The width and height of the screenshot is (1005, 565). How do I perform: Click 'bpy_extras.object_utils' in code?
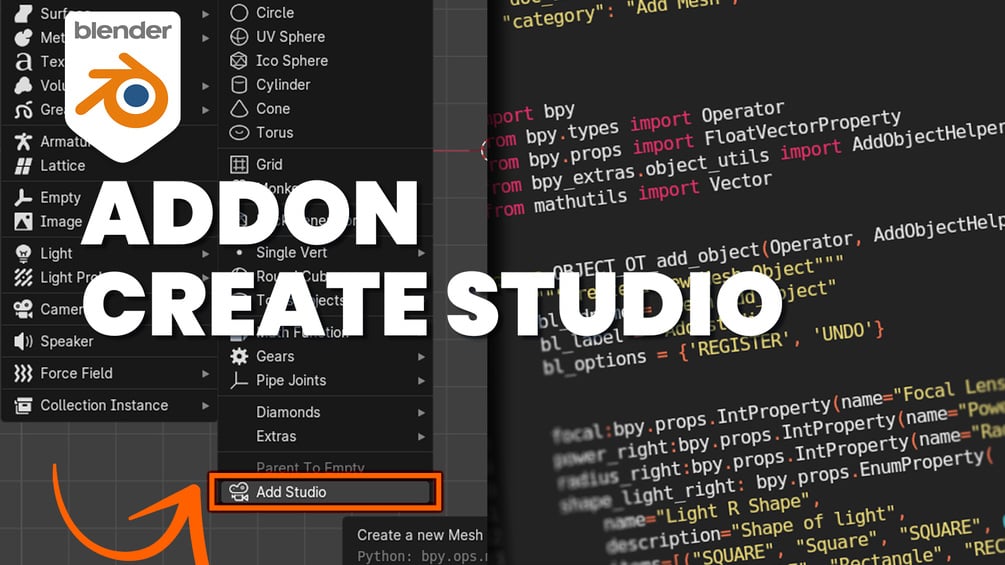(650, 170)
